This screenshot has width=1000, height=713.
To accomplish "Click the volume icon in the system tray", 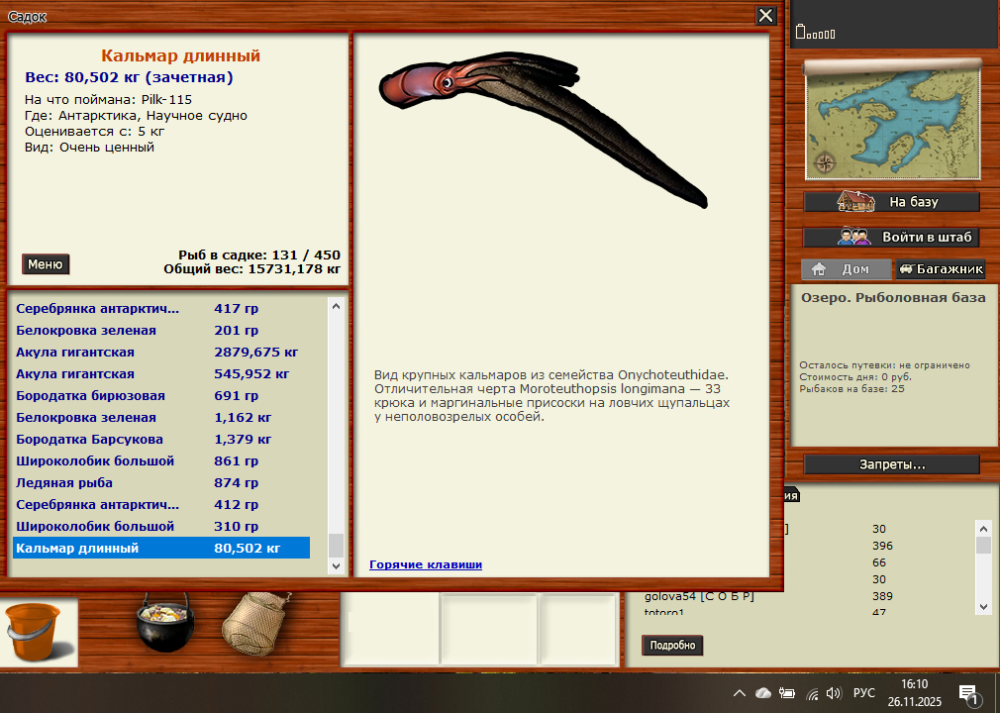I will pos(835,691).
